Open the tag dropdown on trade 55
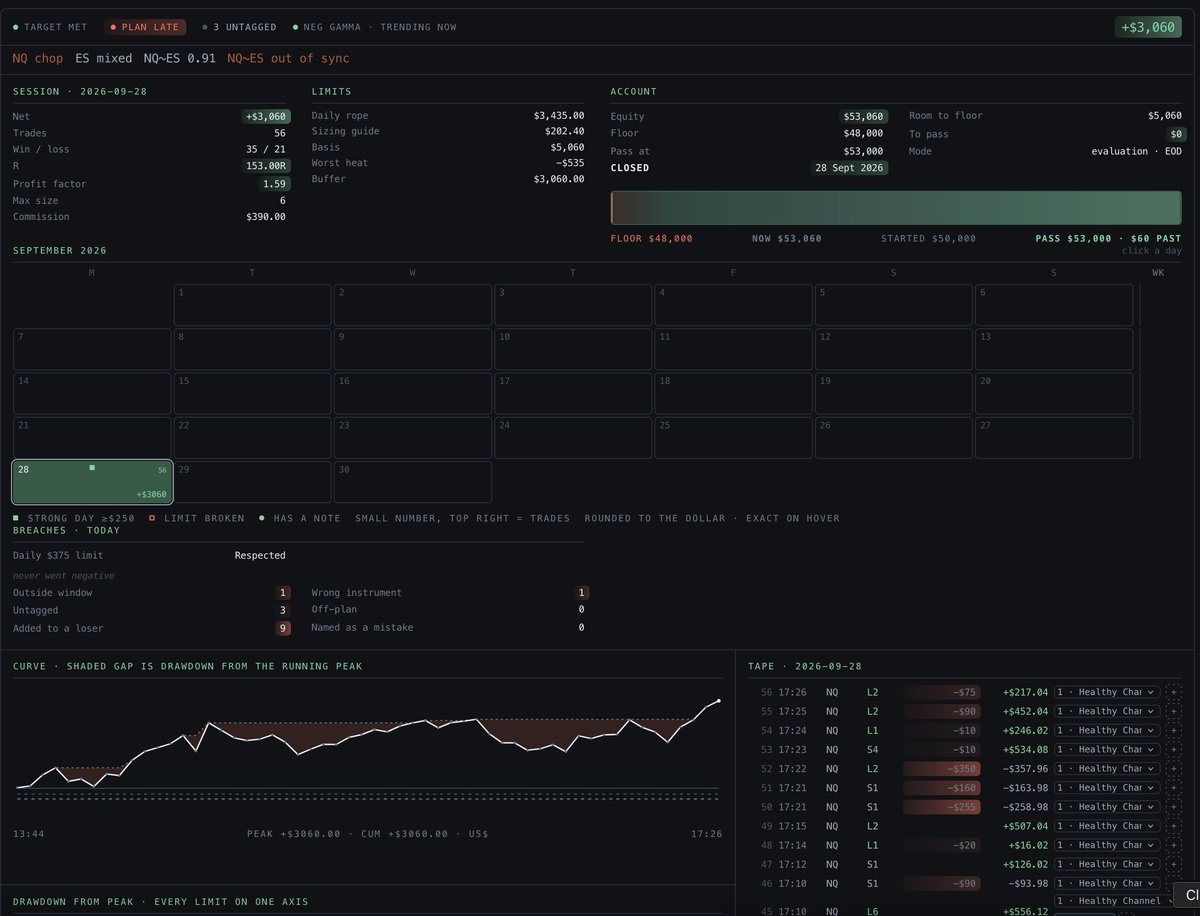Viewport: 1200px width, 916px height. [x=1108, y=711]
